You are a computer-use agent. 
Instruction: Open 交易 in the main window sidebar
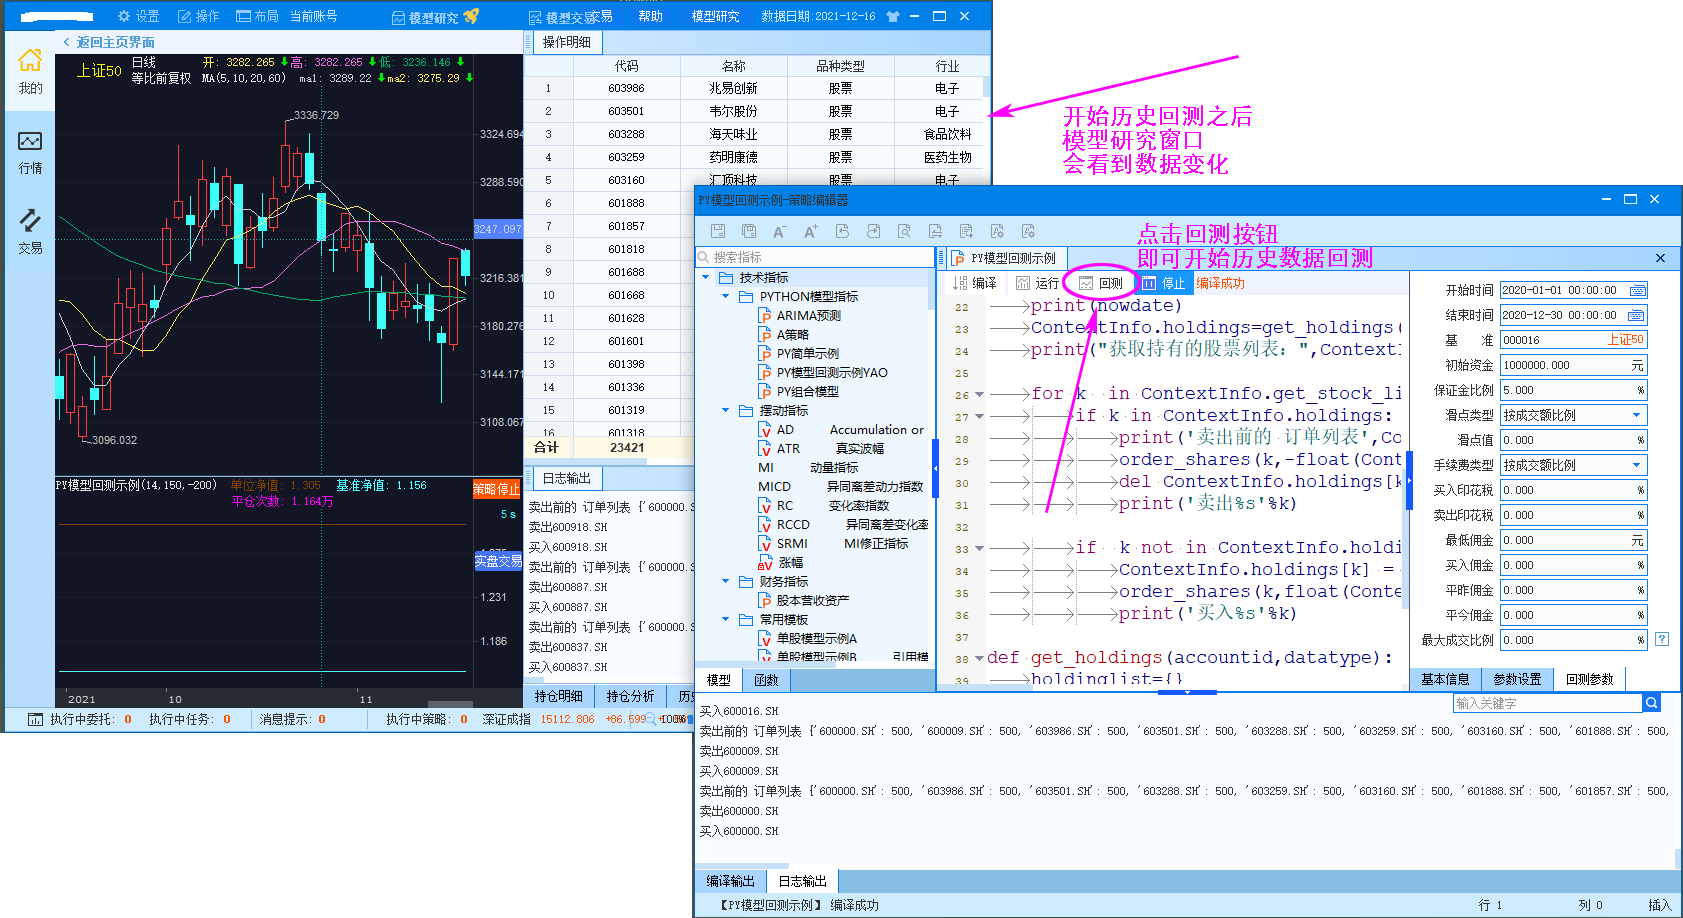tap(30, 231)
